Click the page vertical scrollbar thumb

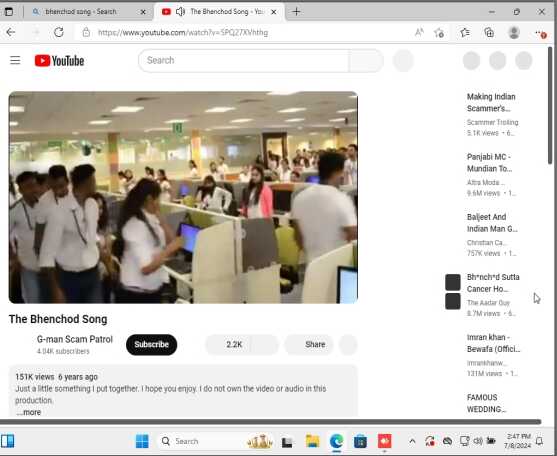(x=550, y=105)
